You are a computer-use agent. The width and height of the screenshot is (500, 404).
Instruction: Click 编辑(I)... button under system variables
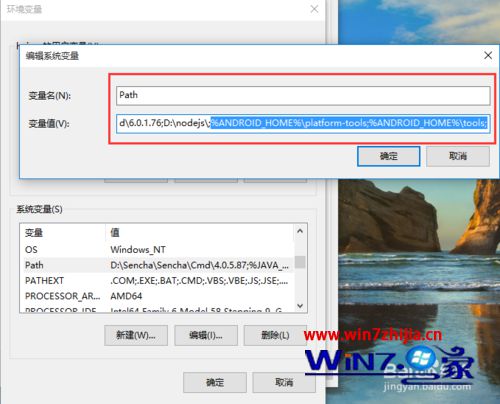click(206, 335)
